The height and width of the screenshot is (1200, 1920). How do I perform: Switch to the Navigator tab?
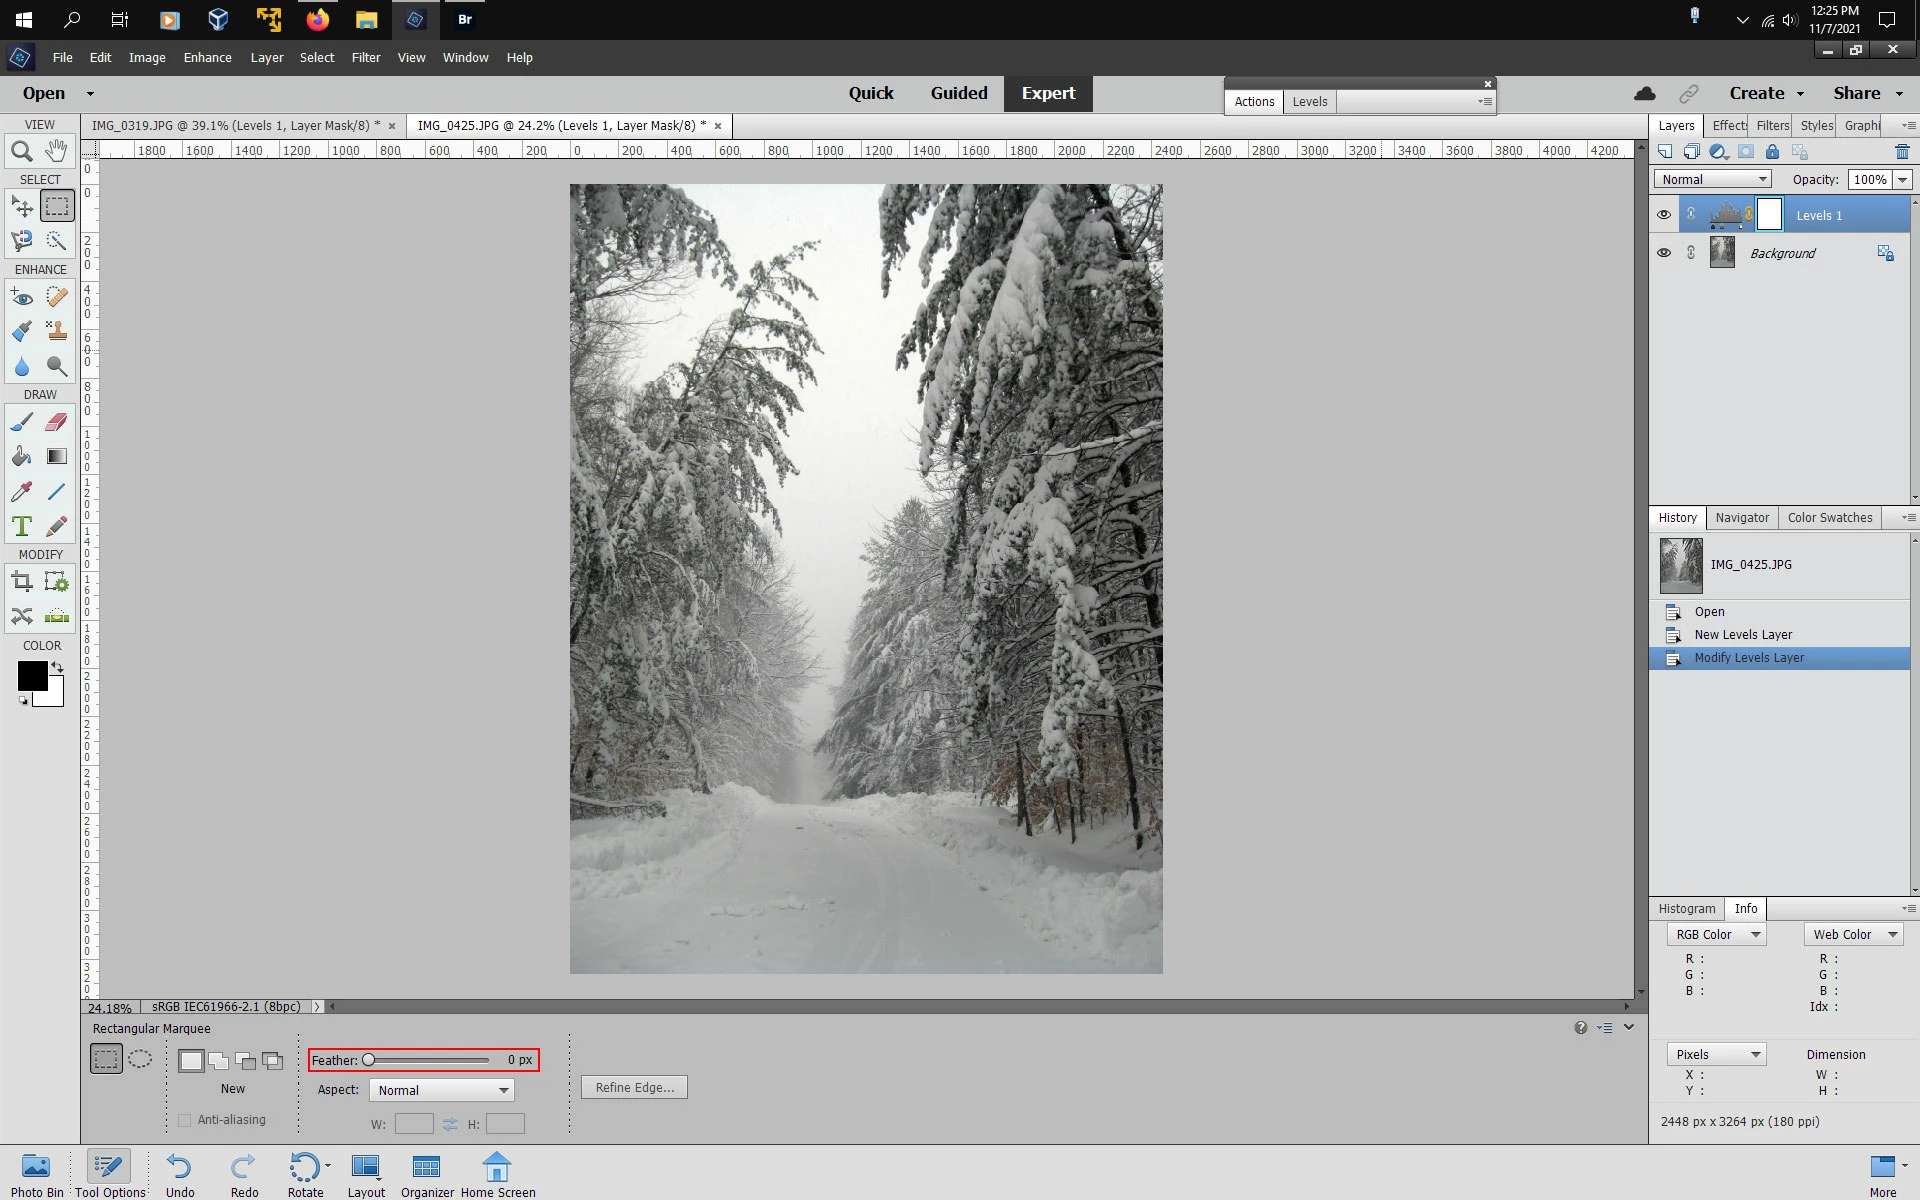[1742, 517]
